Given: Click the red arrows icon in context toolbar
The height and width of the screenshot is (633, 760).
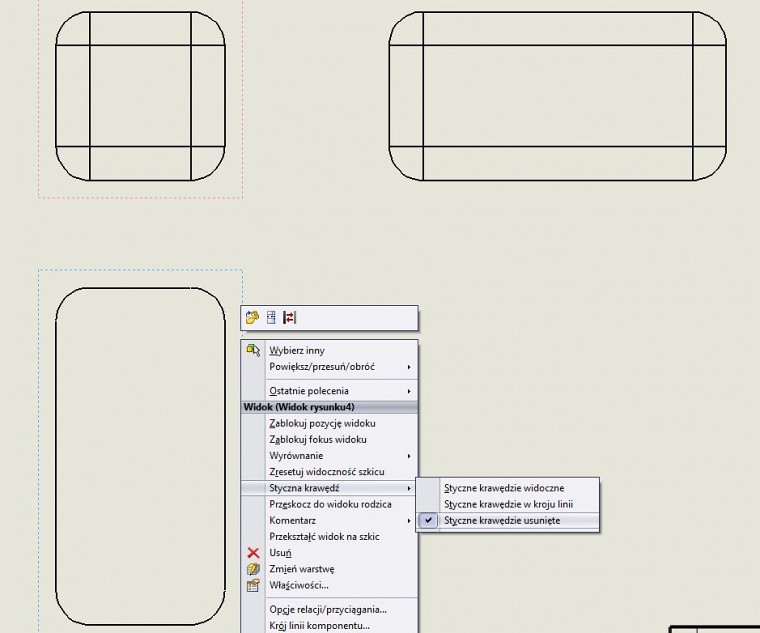Looking at the screenshot, I should coord(289,317).
